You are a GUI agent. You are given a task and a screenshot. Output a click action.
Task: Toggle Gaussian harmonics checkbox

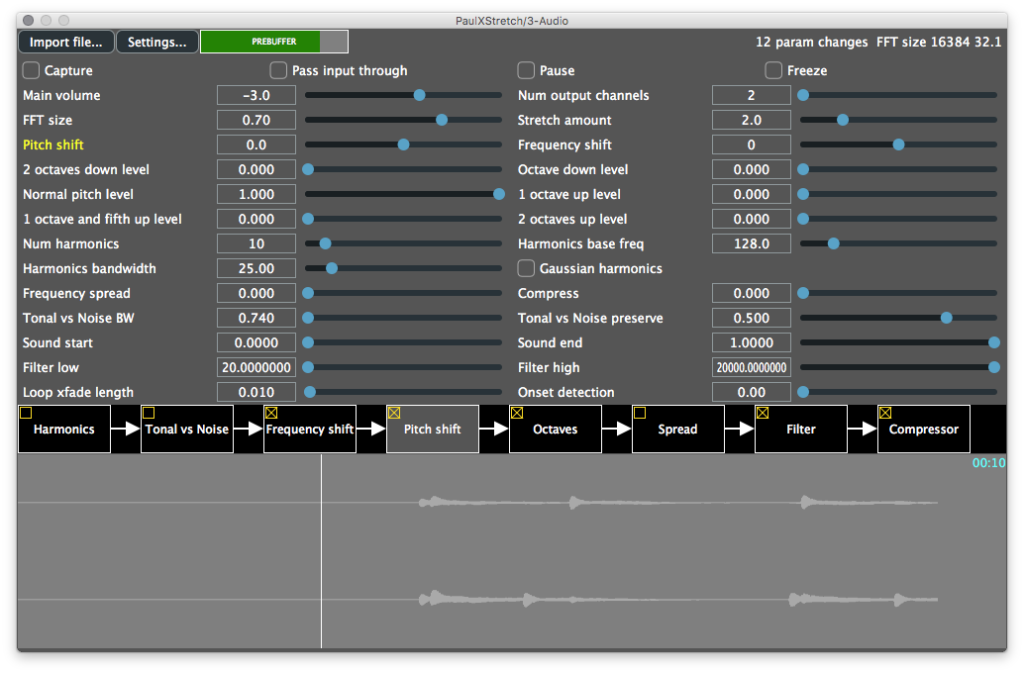coord(526,268)
